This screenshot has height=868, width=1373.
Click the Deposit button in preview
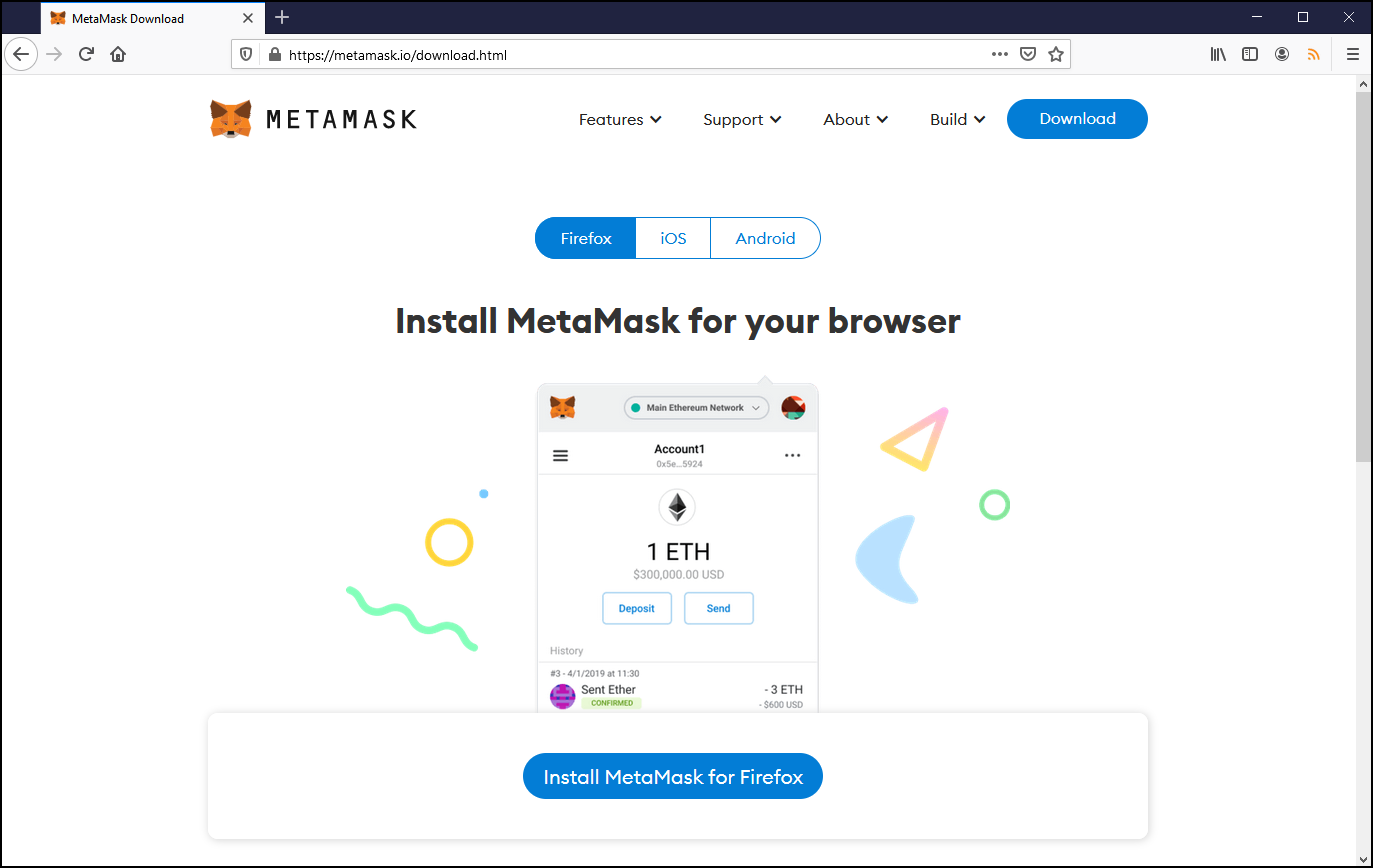(637, 608)
